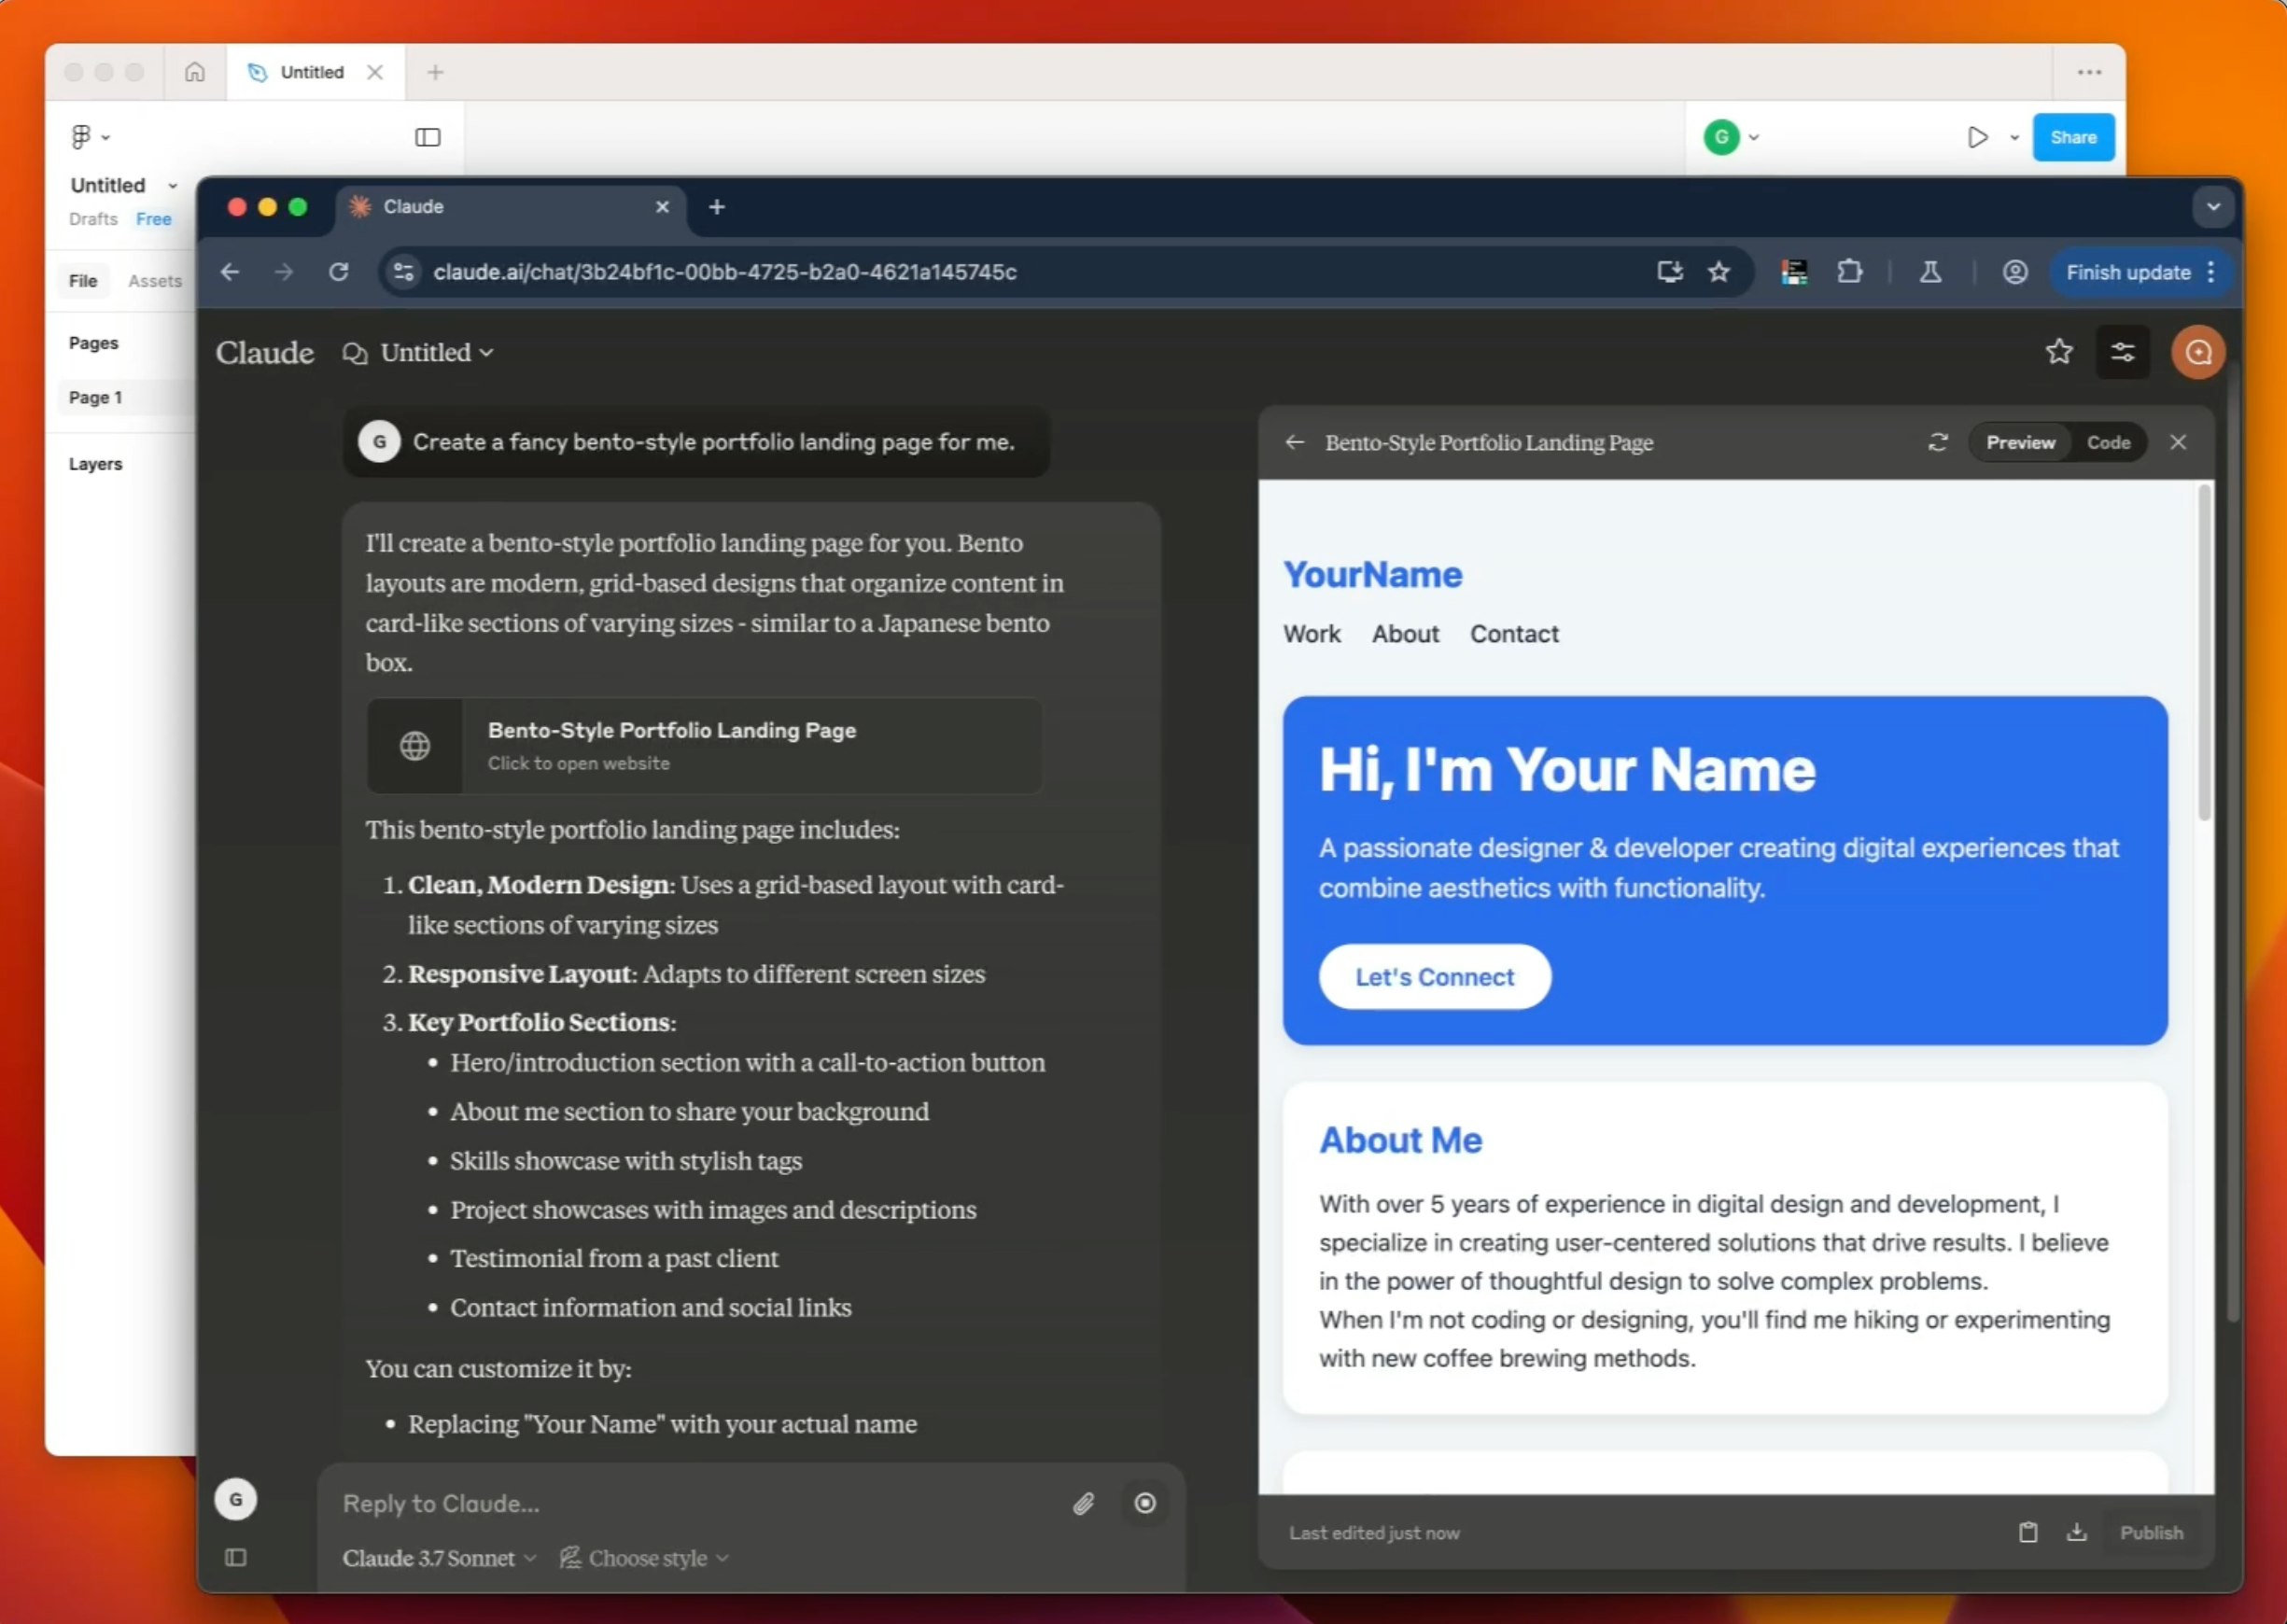This screenshot has width=2287, height=1624.
Task: Publish the bento-style landing page
Action: click(2151, 1532)
